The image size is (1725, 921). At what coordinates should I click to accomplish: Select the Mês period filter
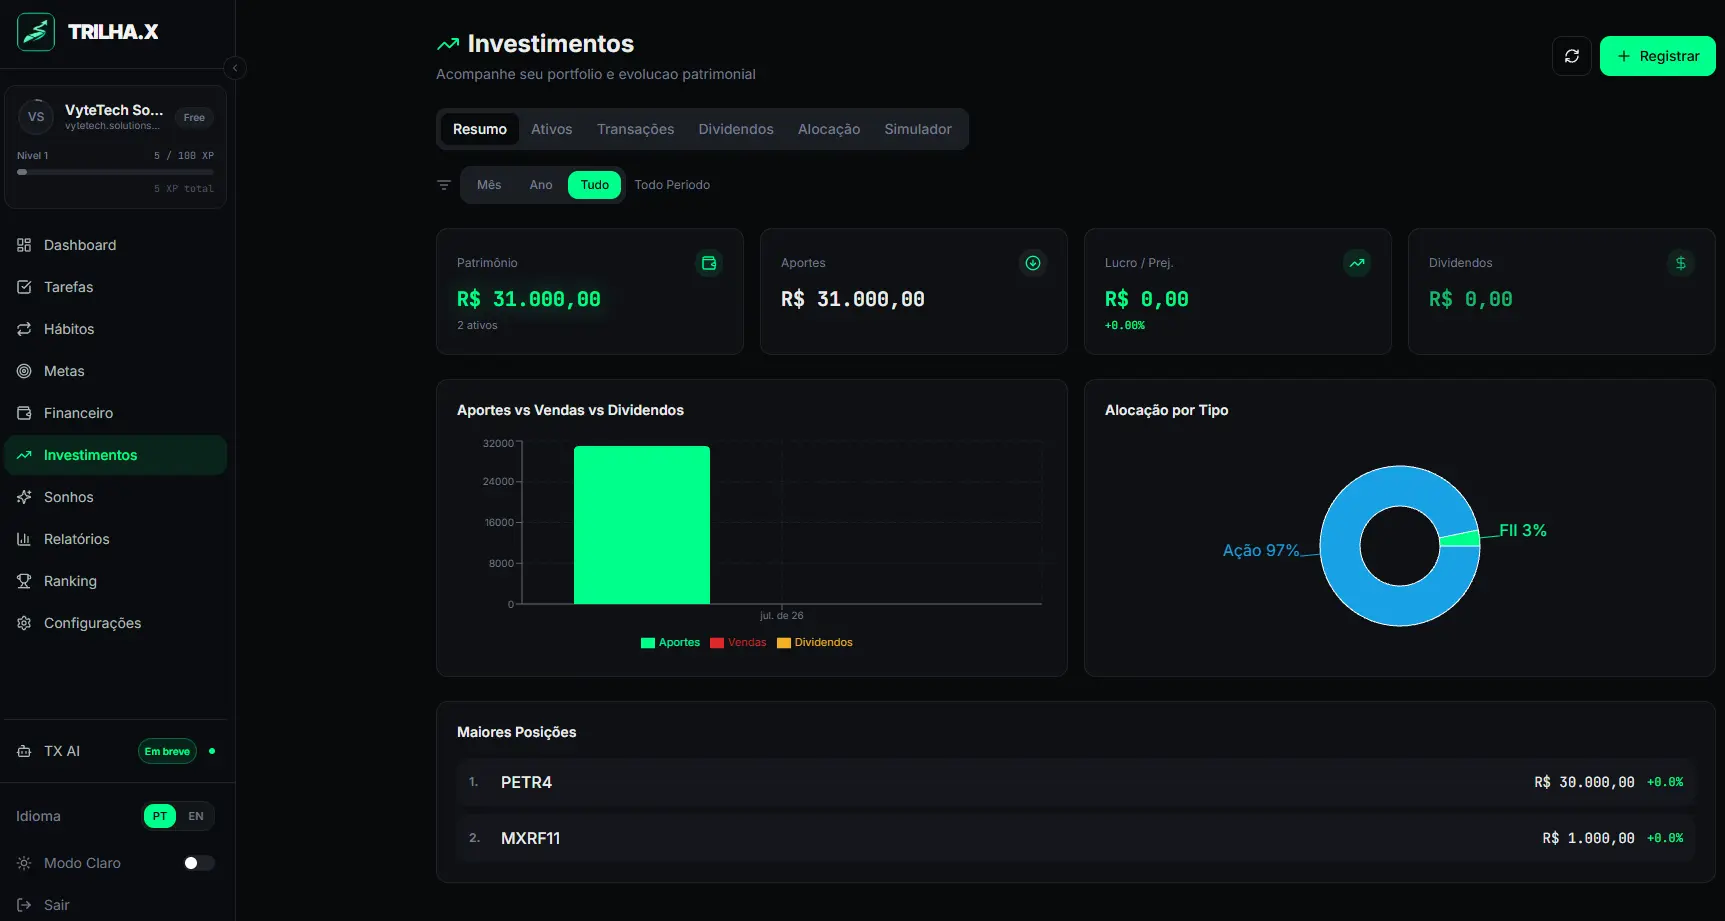[x=489, y=185]
